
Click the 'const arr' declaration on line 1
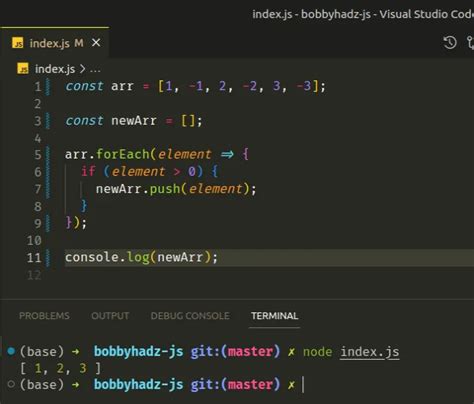(99, 86)
